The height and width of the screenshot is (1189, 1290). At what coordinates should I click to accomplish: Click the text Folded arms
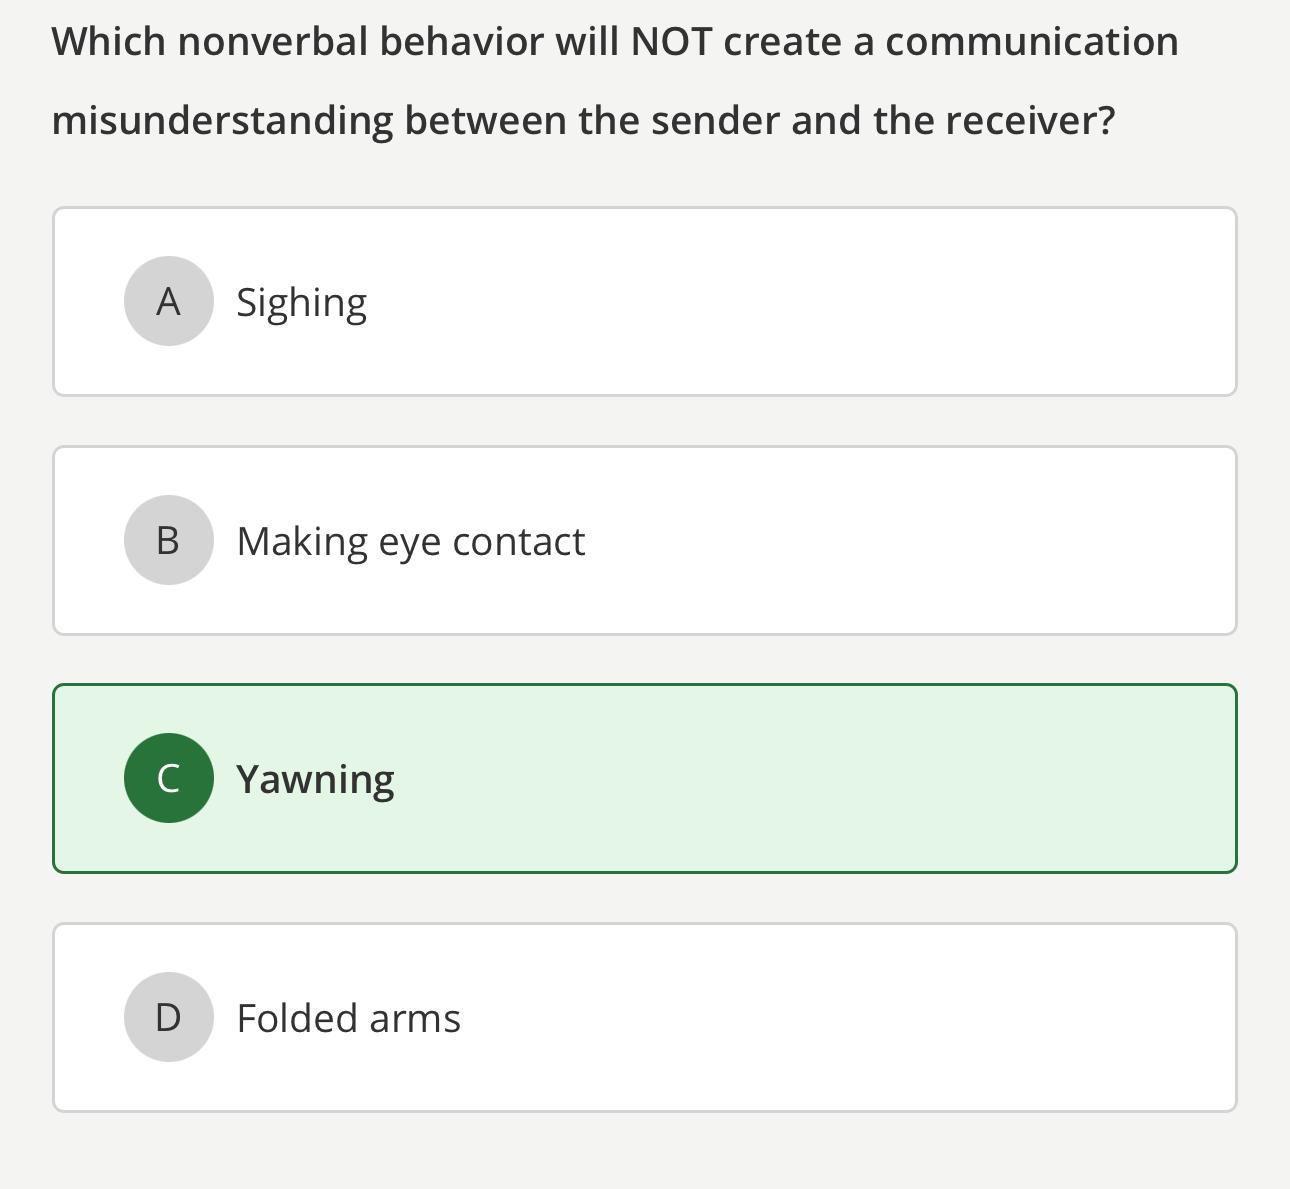coord(348,1017)
